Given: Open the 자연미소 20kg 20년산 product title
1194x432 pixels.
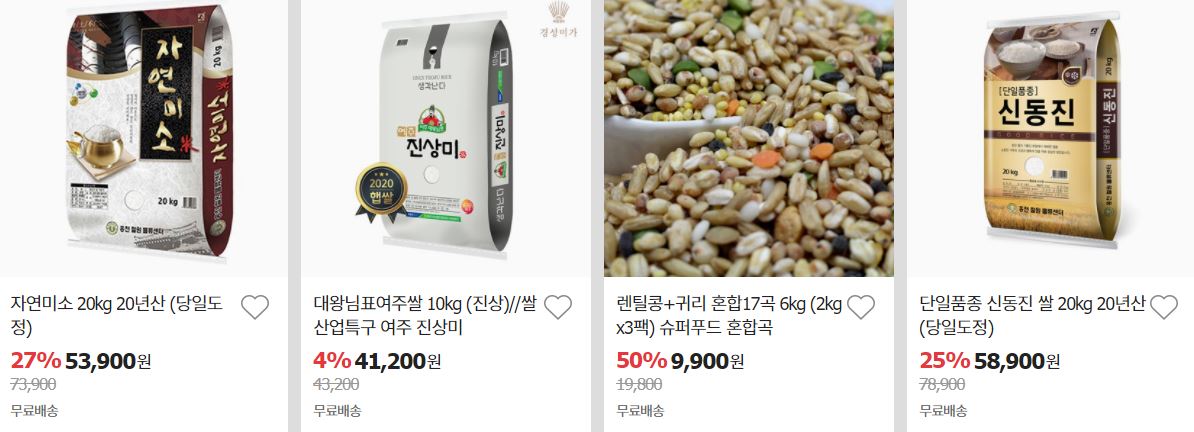Looking at the screenshot, I should coord(117,316).
